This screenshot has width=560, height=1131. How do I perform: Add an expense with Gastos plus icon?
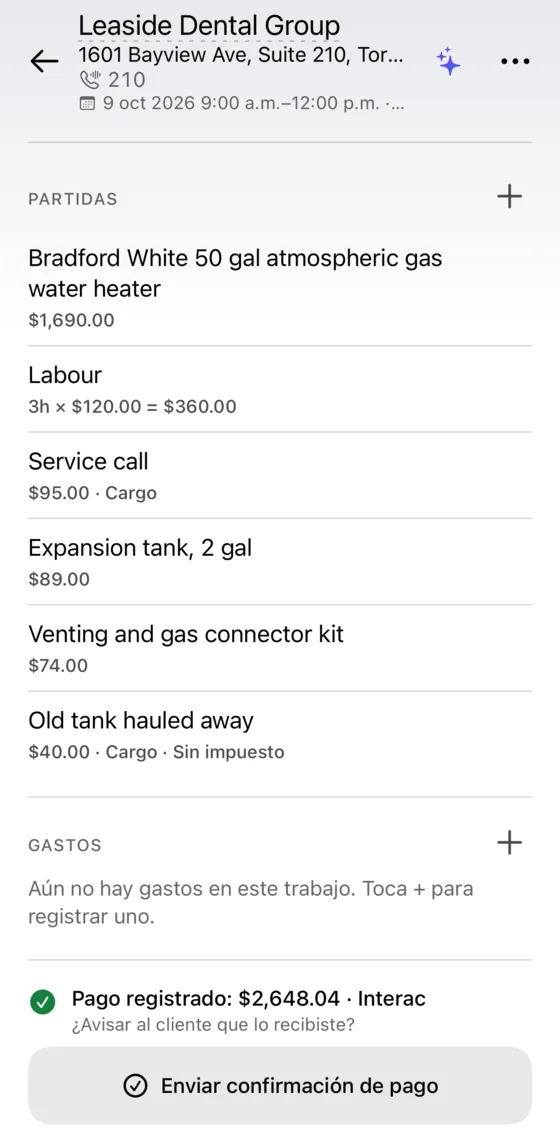509,842
